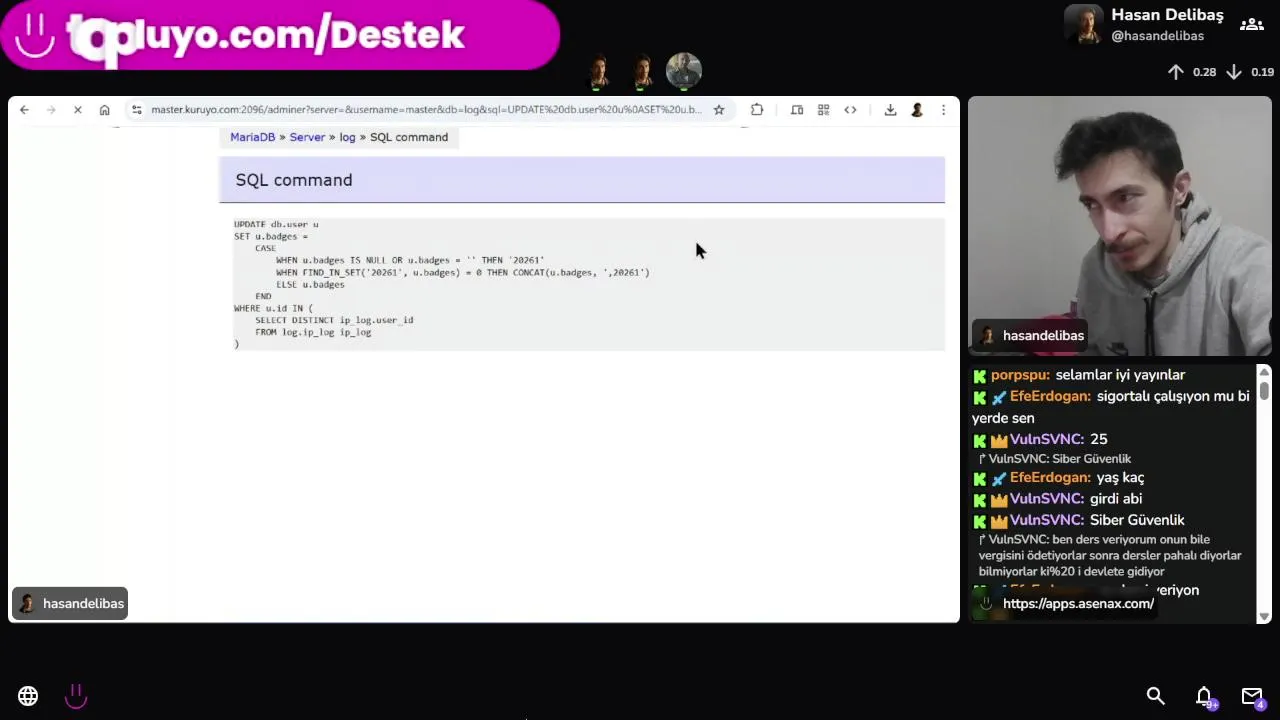
Task: Click the chat message 'girdi abi'
Action: coord(1116,499)
